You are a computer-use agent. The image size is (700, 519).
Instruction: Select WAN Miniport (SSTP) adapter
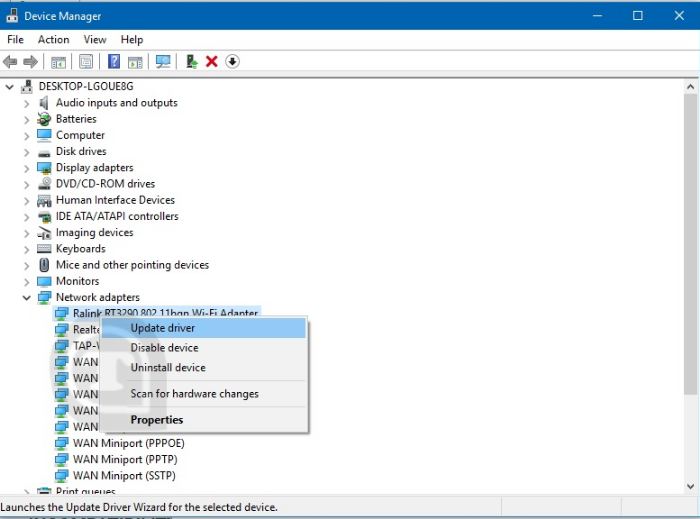(124, 475)
